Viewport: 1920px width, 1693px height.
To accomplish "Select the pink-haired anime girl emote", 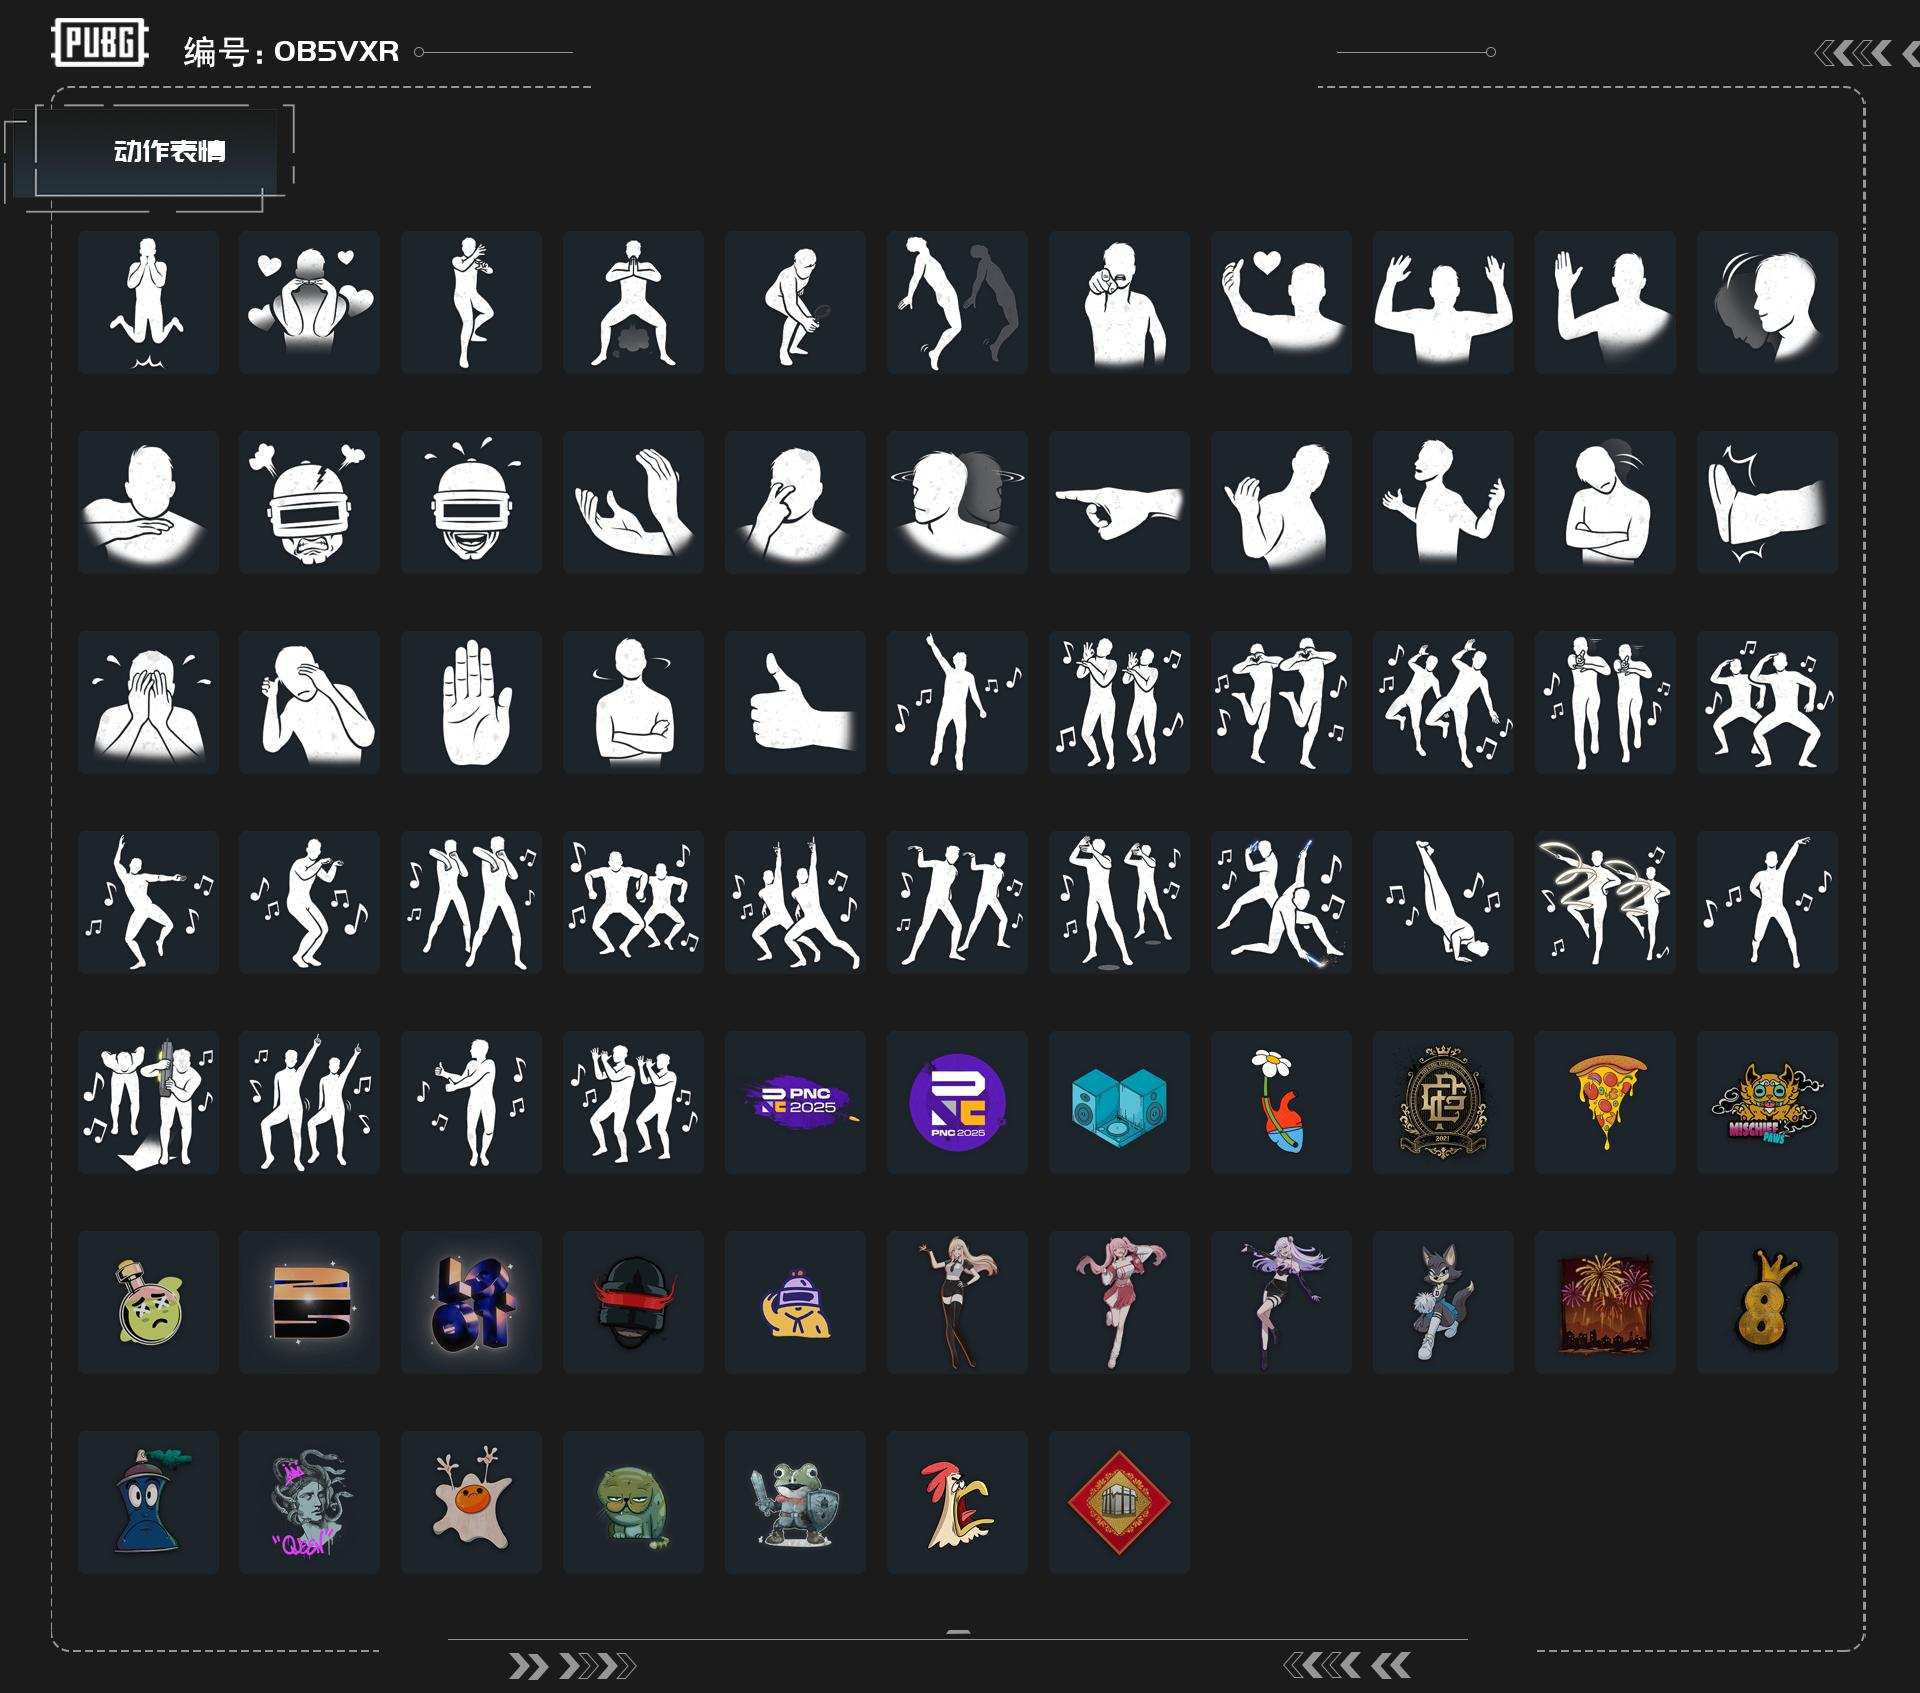I will (1119, 1302).
